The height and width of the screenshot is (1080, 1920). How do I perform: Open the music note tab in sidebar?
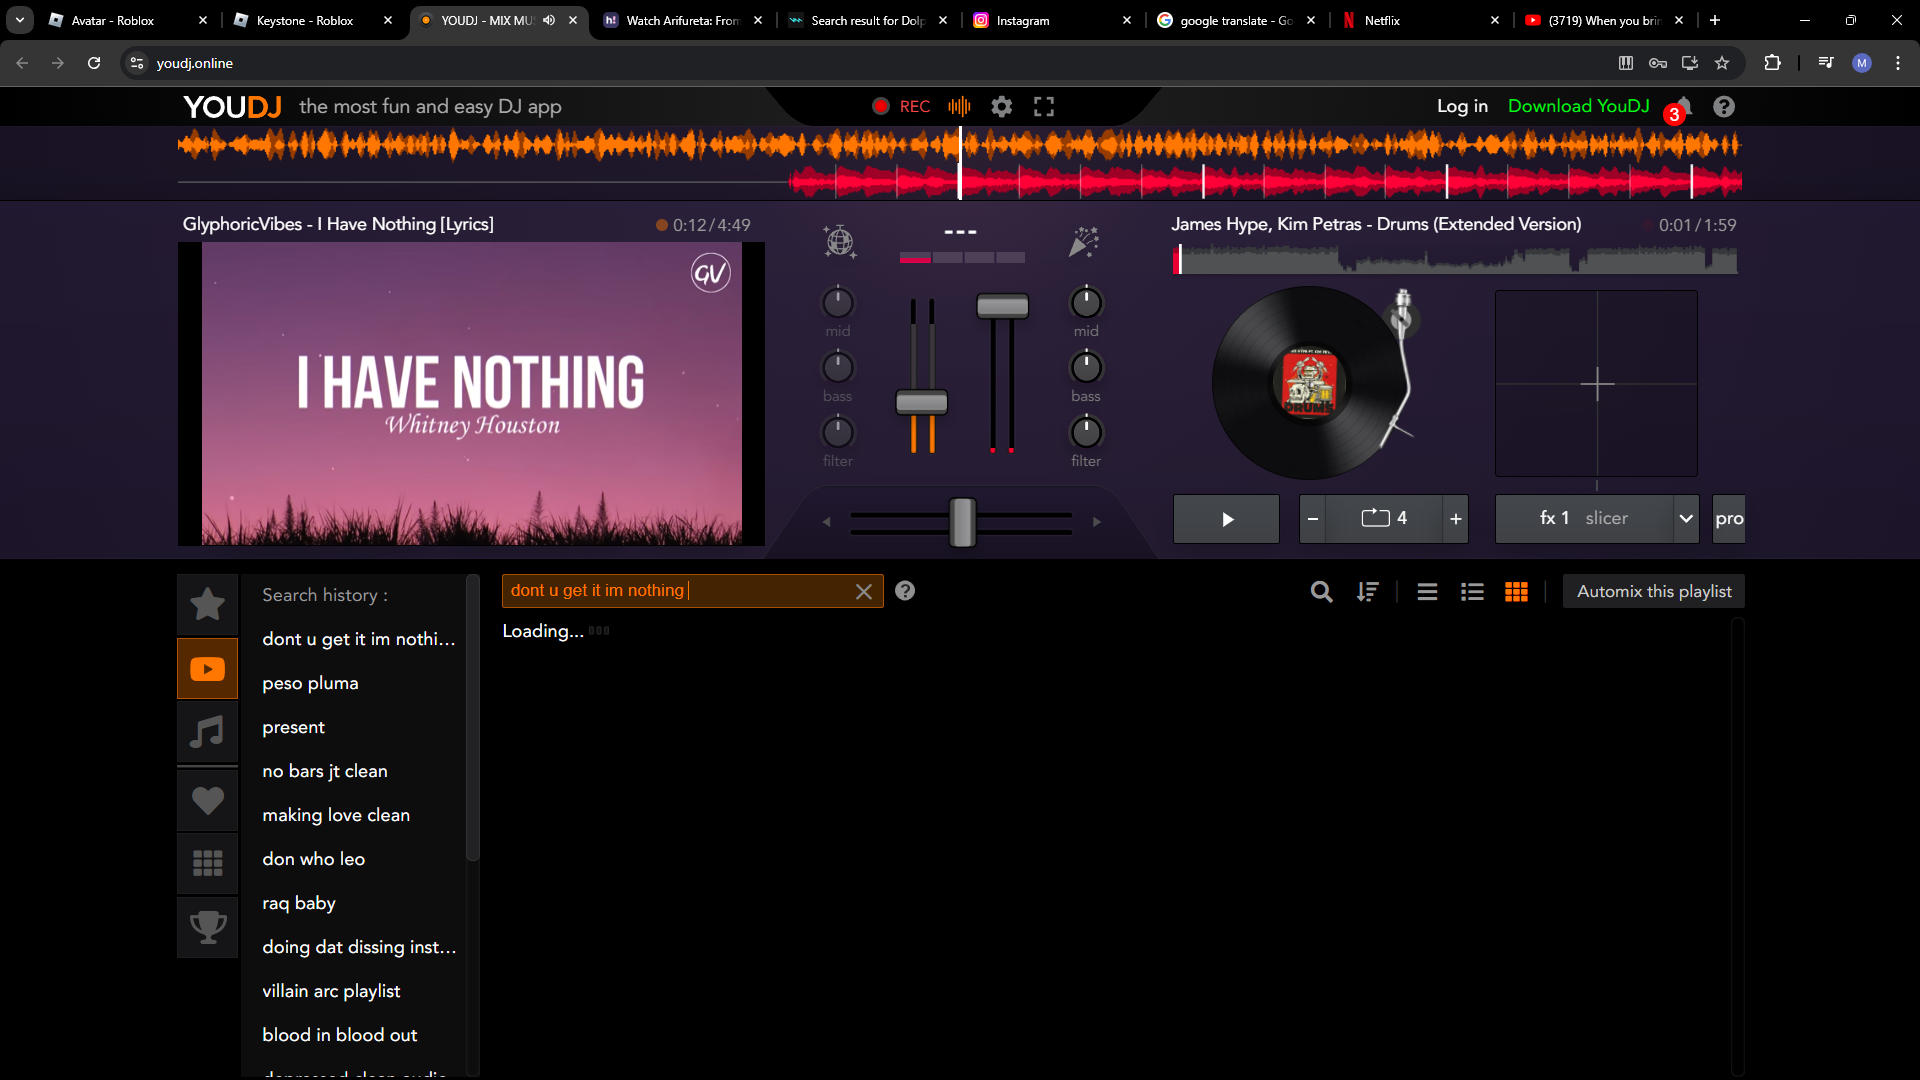[208, 732]
